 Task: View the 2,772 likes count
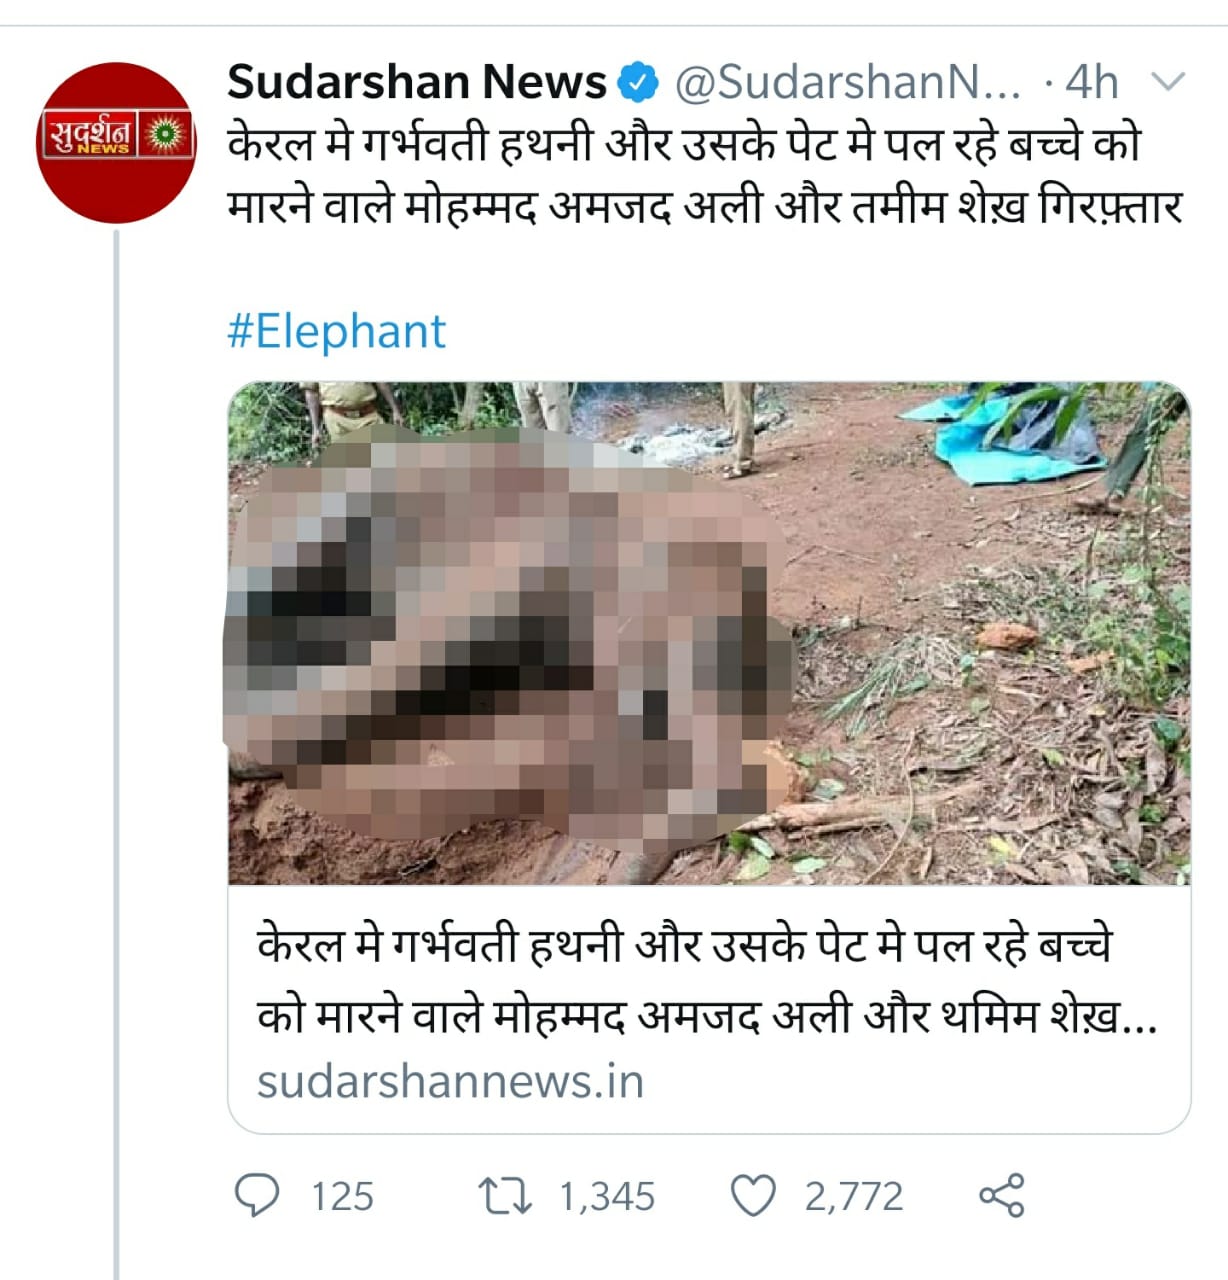(x=854, y=1196)
